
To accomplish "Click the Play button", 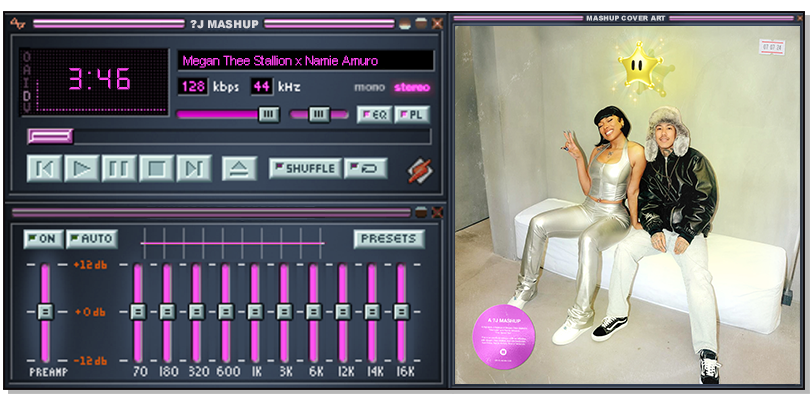I will 82,168.
